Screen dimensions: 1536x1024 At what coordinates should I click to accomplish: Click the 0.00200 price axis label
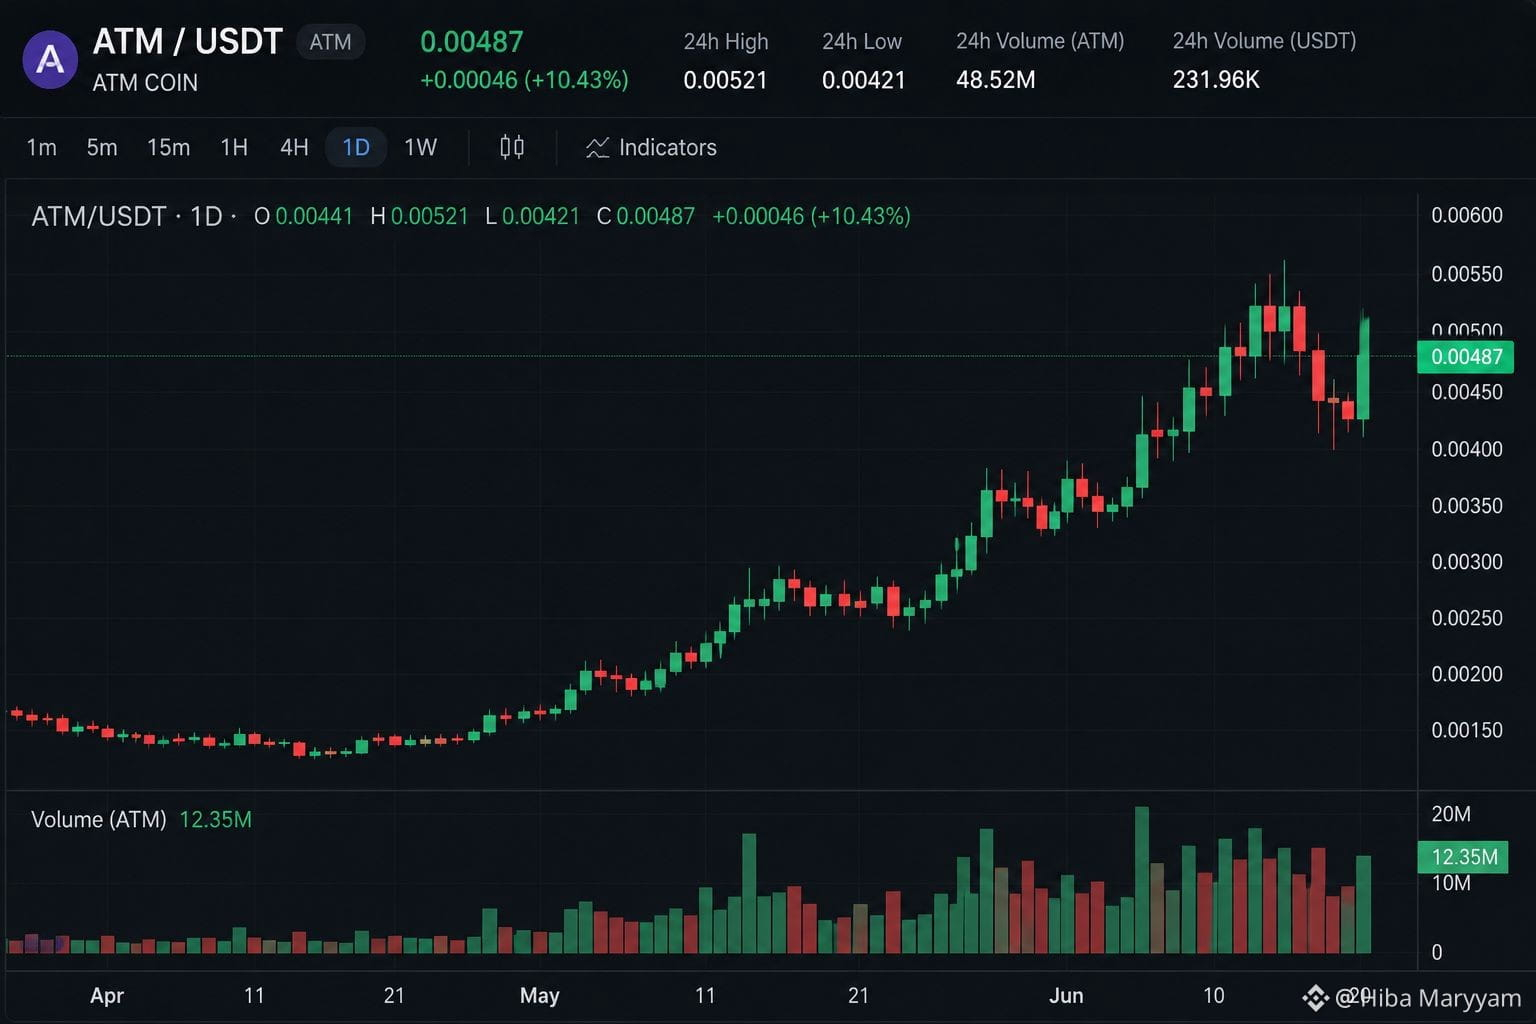tap(1467, 674)
